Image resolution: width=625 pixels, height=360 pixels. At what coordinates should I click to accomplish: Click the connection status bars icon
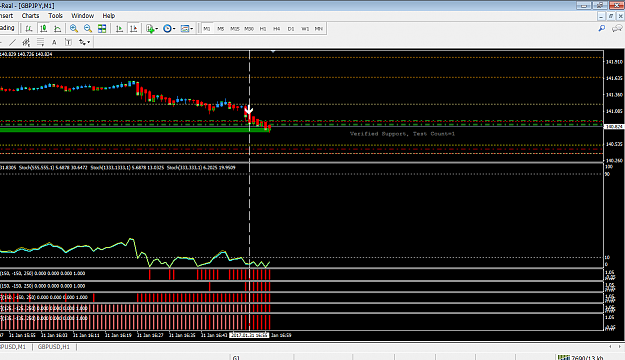tap(564, 358)
